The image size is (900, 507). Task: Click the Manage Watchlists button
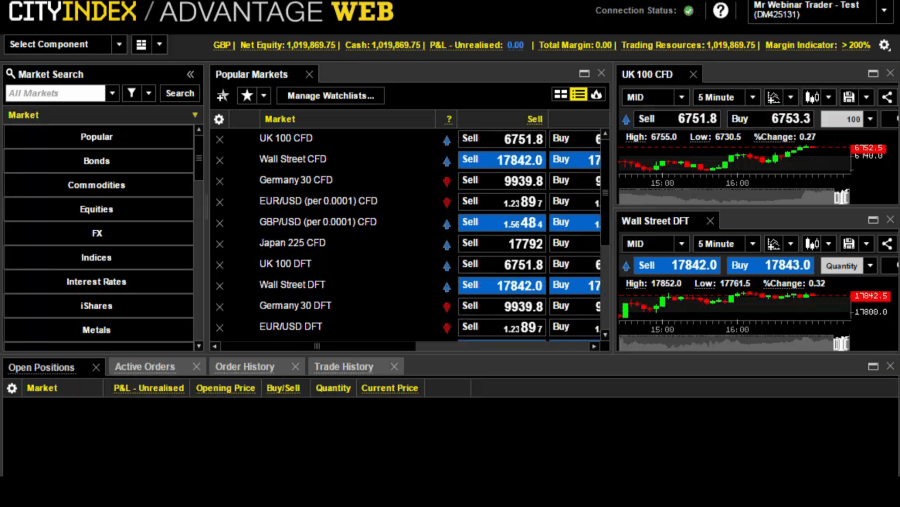pos(331,95)
